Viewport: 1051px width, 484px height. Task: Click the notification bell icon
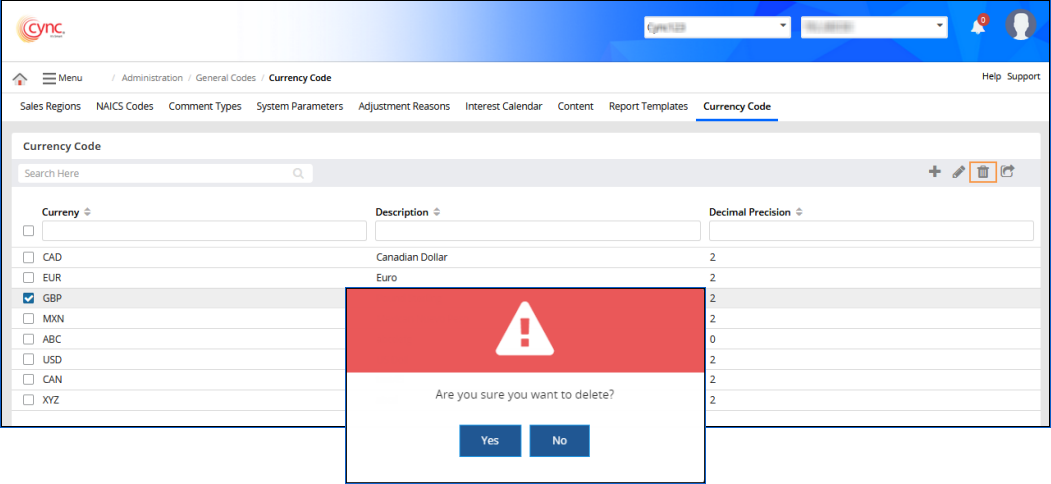[x=978, y=26]
